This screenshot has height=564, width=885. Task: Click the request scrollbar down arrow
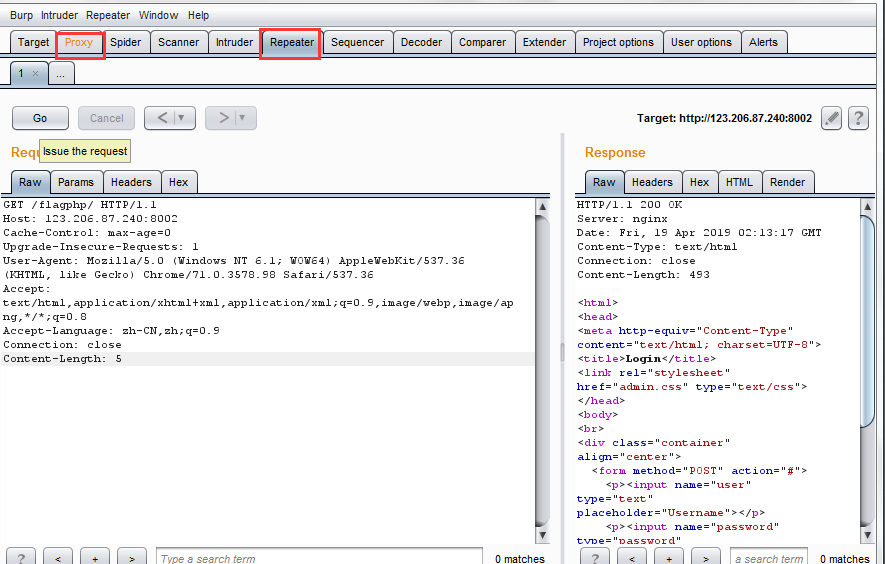click(x=542, y=535)
